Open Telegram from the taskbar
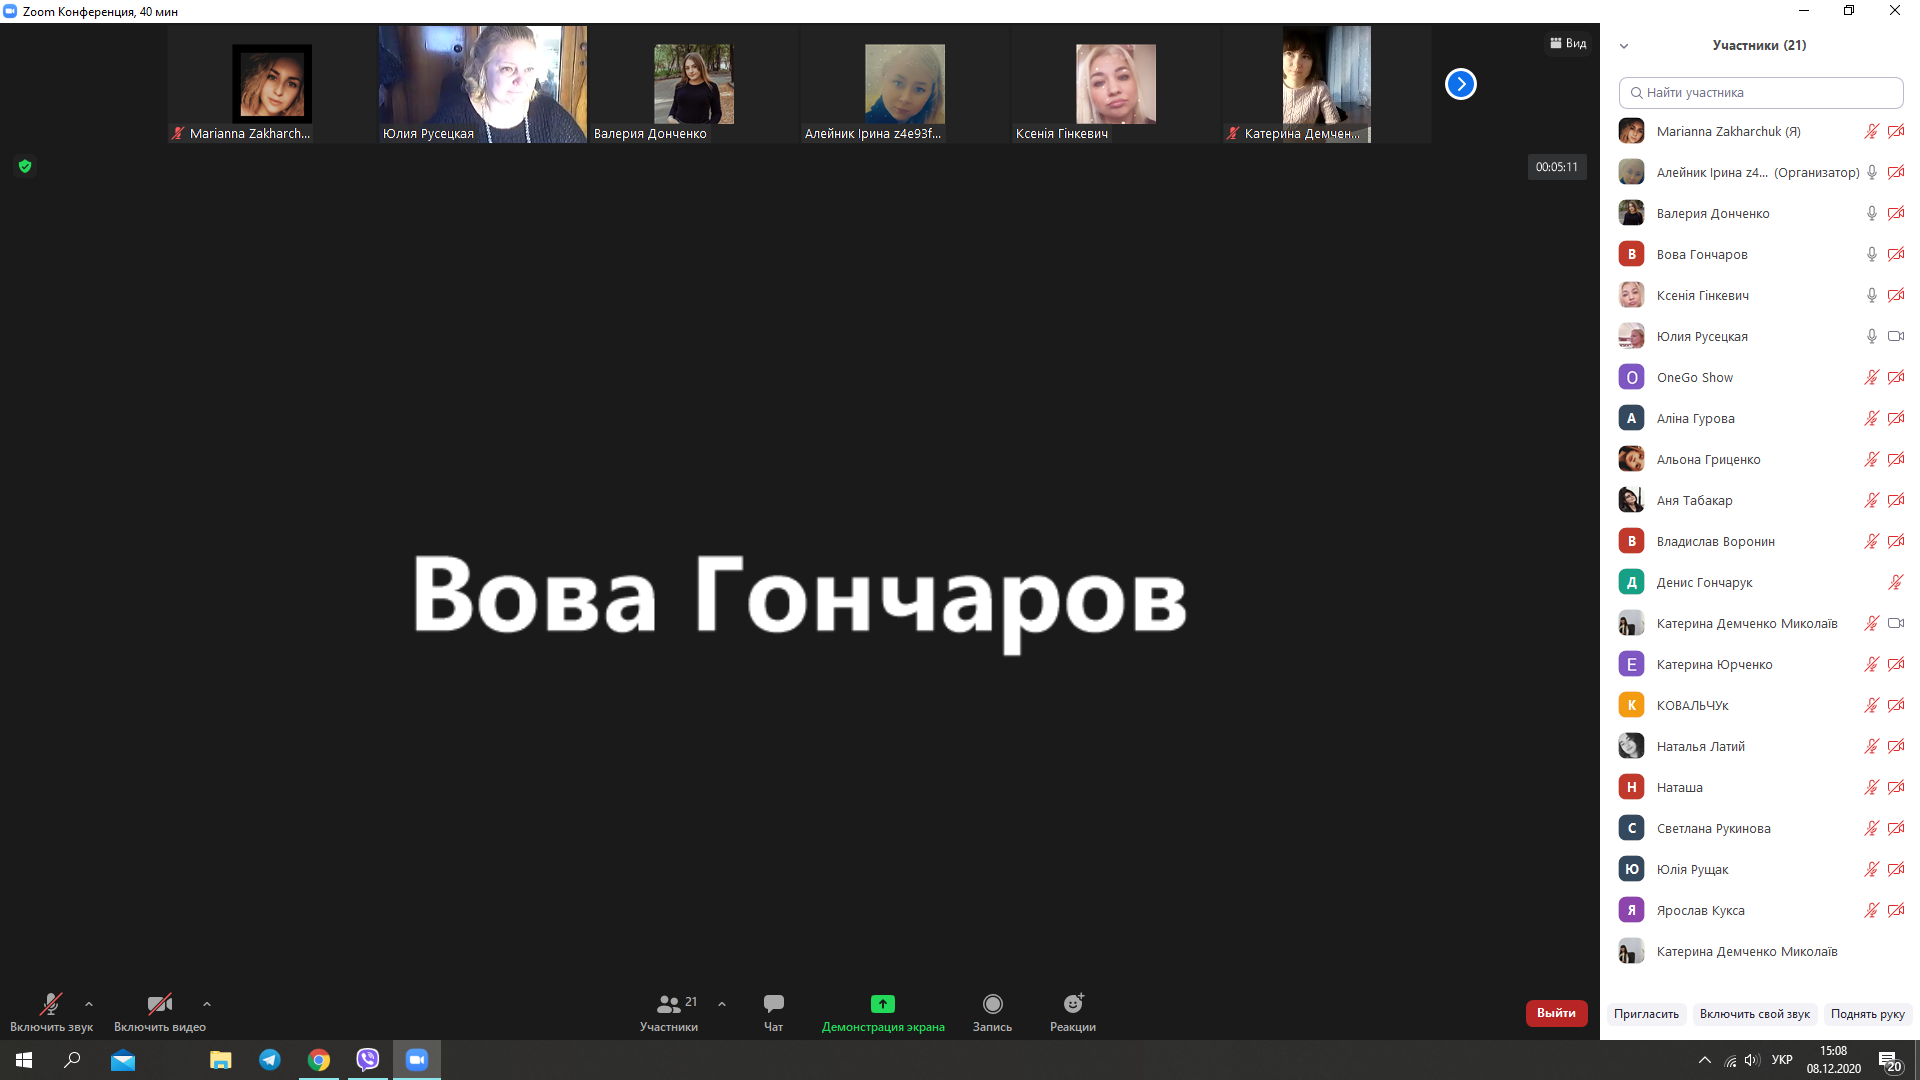This screenshot has width=1920, height=1080. coord(270,1060)
